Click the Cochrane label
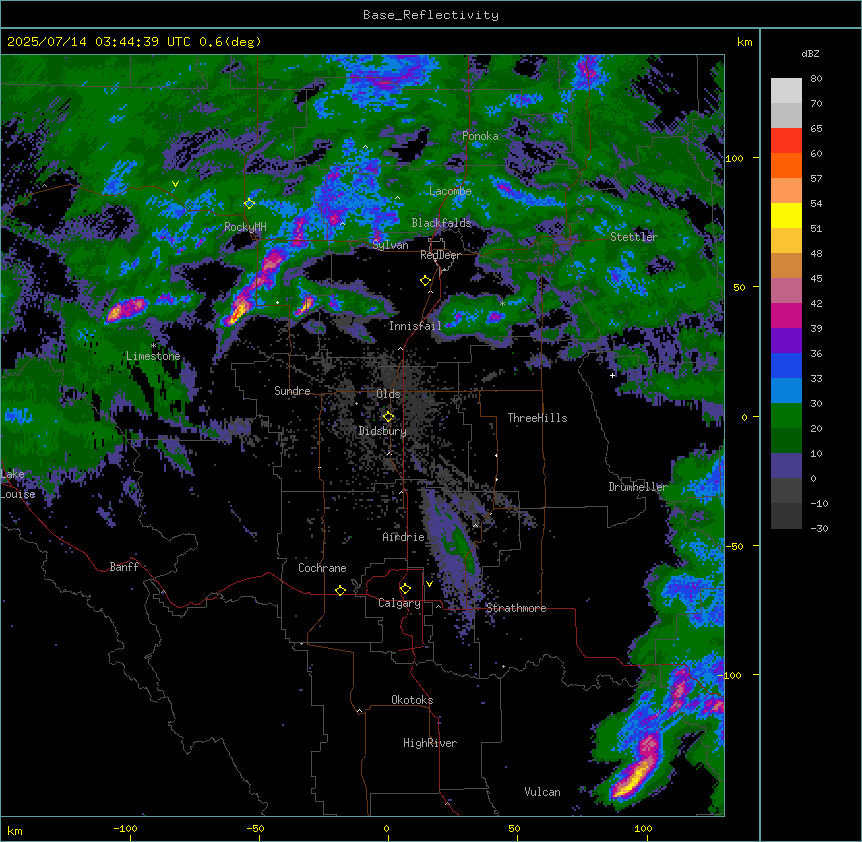This screenshot has width=862, height=842. pos(322,568)
